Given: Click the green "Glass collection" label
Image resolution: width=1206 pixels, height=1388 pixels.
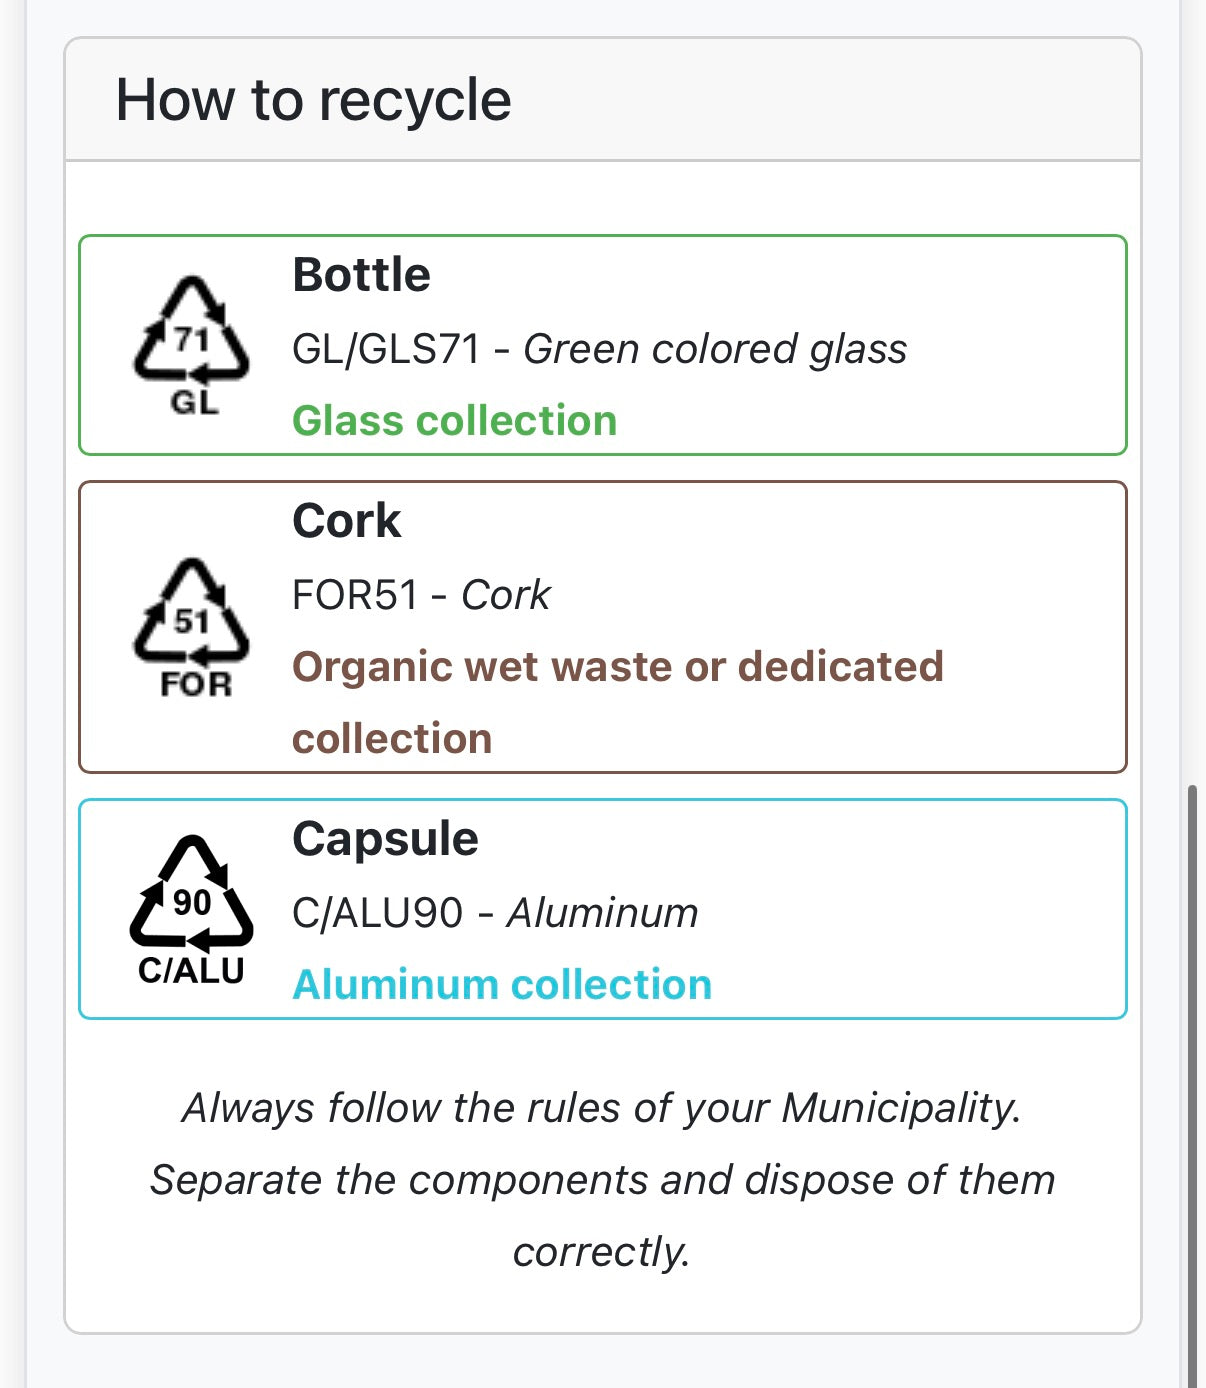Looking at the screenshot, I should tap(454, 421).
